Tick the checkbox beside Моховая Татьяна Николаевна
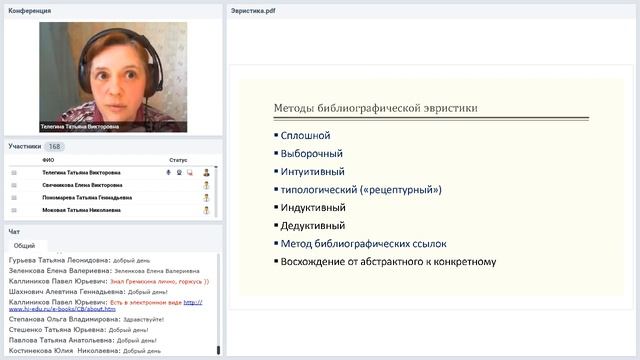 point(14,211)
